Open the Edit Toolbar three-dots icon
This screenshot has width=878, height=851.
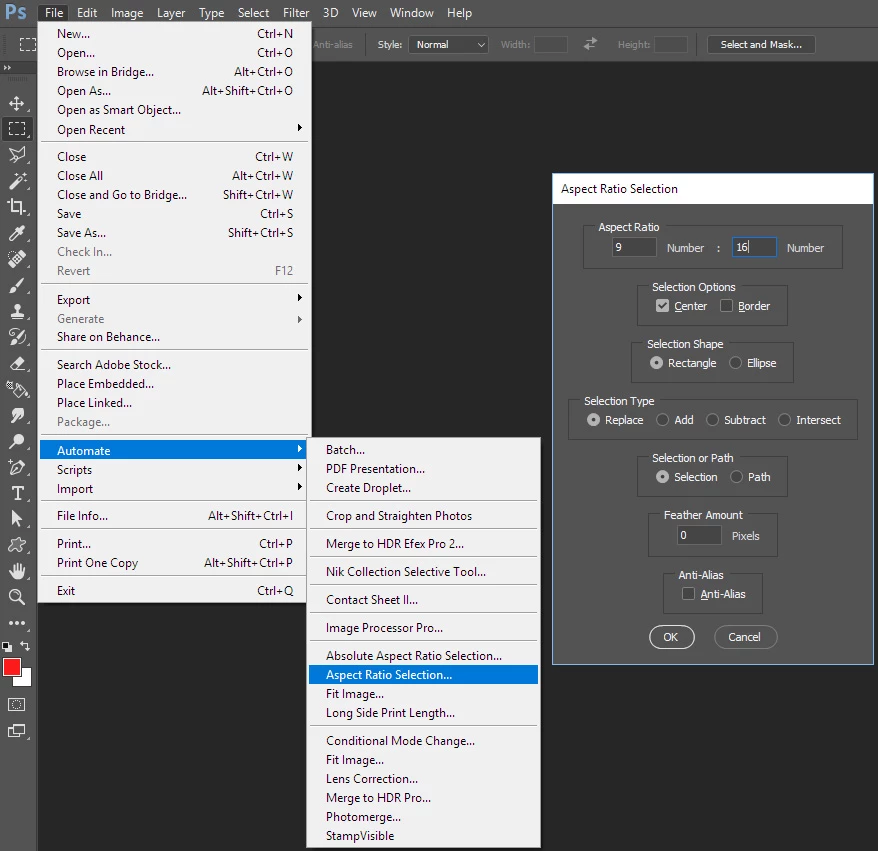pos(17,623)
